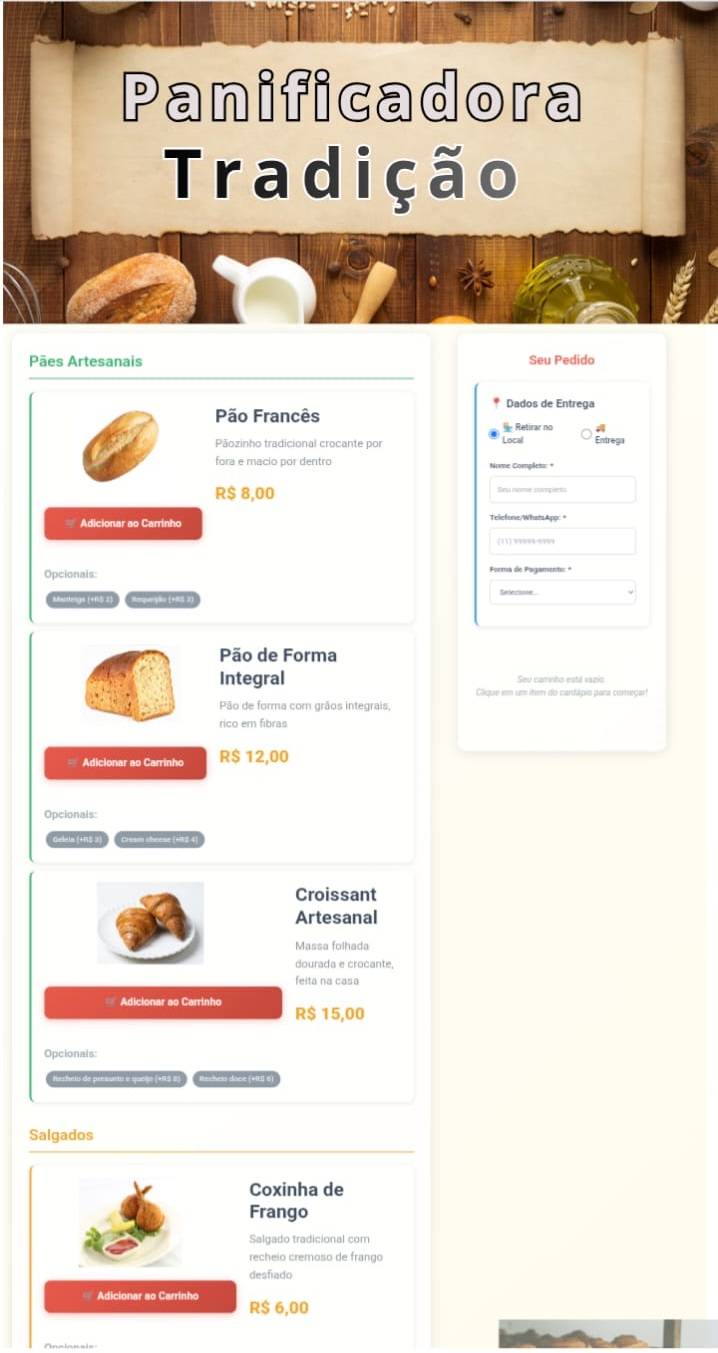Click the Telefone/WhatsApp input field
Viewport: 718px width, 1353px height.
point(562,541)
